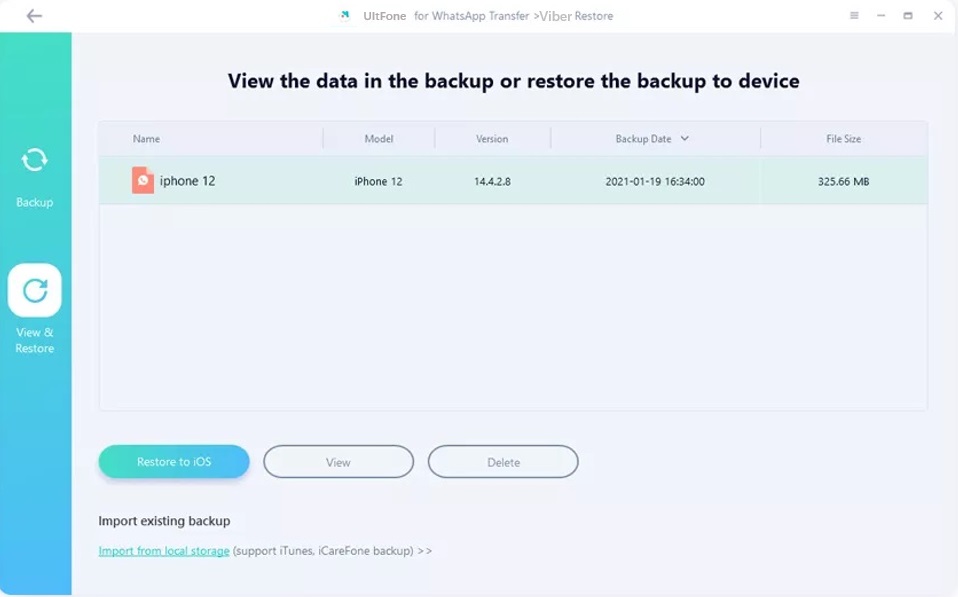The image size is (958, 597).
Task: Click version 14.4.2.8 cell
Action: tap(492, 181)
